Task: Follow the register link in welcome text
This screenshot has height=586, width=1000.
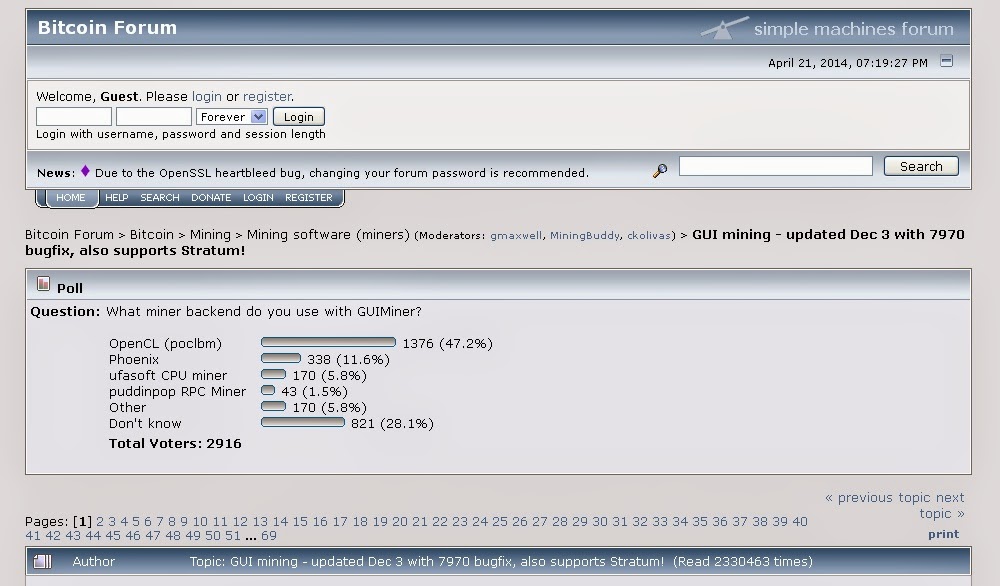Action: [x=267, y=96]
